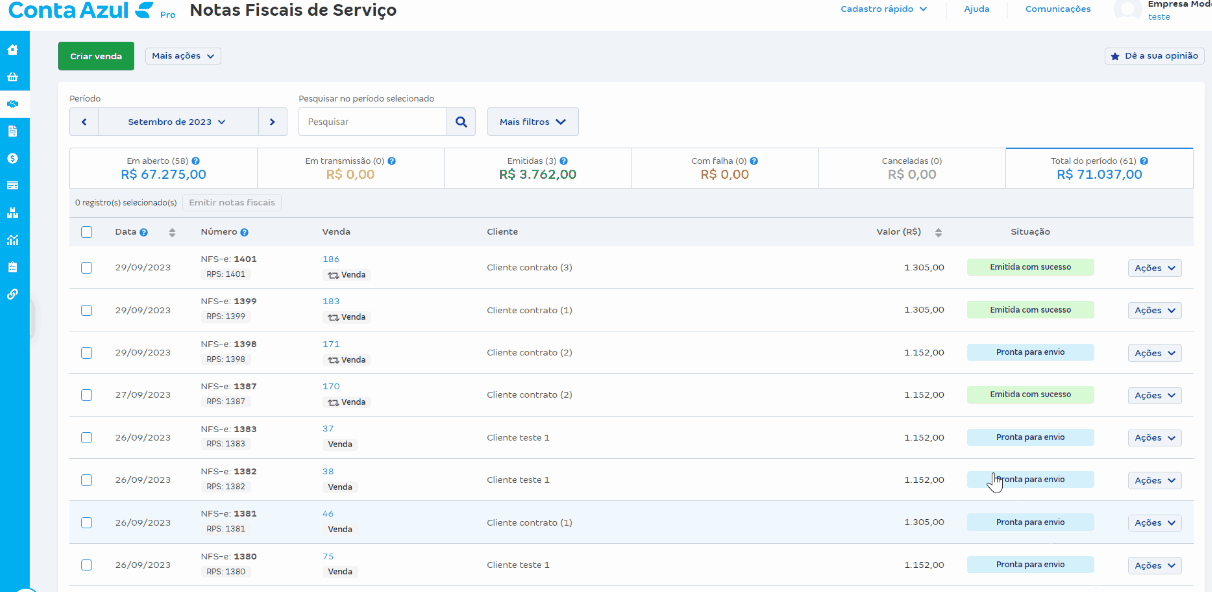
Task: Select the Emitidas (3) summary tab
Action: [537, 168]
